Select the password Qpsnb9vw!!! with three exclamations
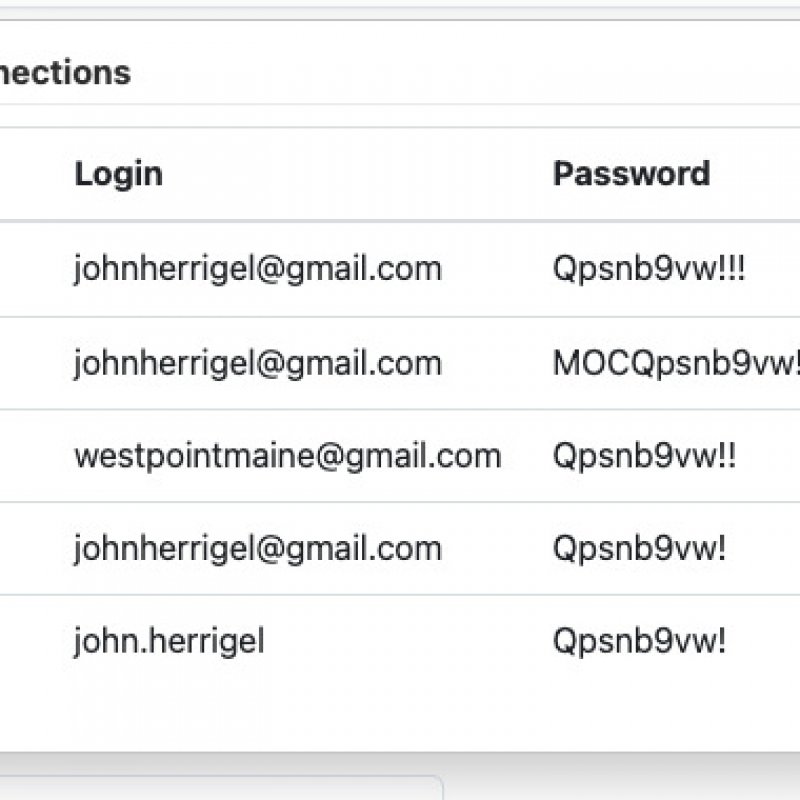The height and width of the screenshot is (800, 800). coord(648,269)
